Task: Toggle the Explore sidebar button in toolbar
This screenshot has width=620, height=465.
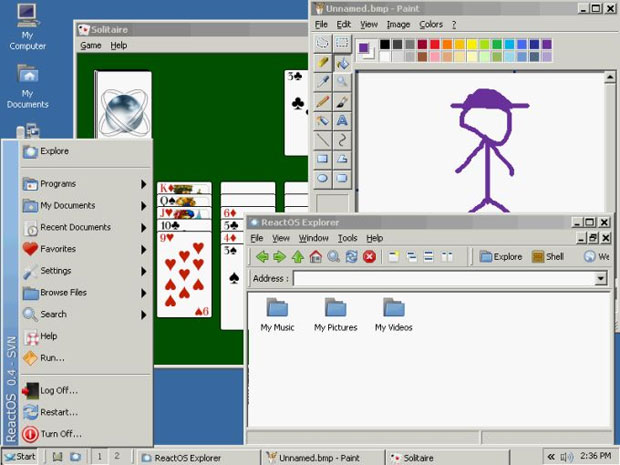Action: (501, 257)
